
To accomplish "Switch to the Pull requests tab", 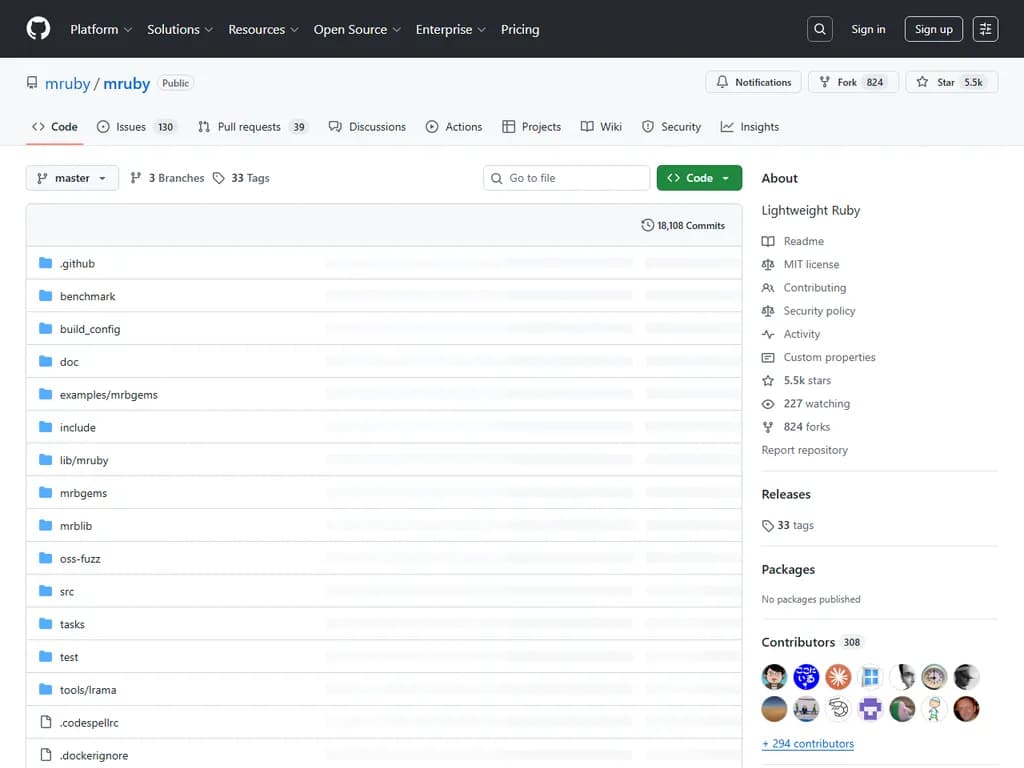I will 249,127.
